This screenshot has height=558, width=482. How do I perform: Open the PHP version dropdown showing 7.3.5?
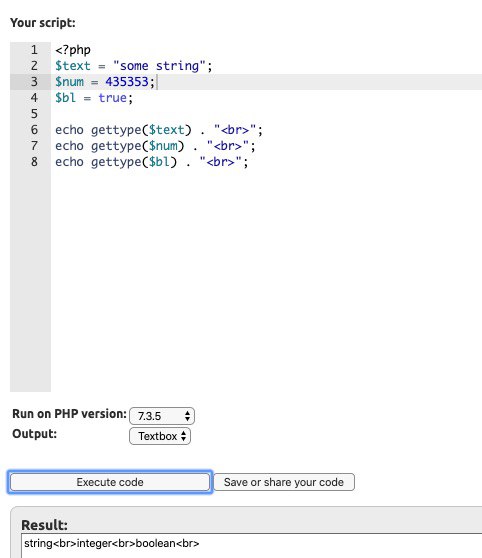tap(162, 416)
